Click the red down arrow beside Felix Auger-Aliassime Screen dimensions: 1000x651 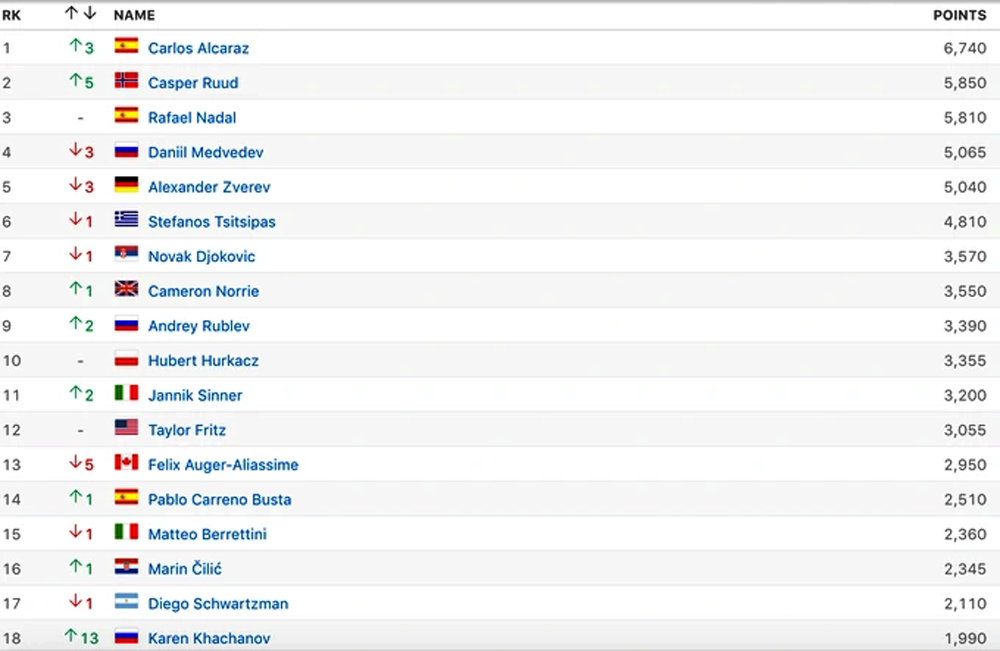(74, 463)
